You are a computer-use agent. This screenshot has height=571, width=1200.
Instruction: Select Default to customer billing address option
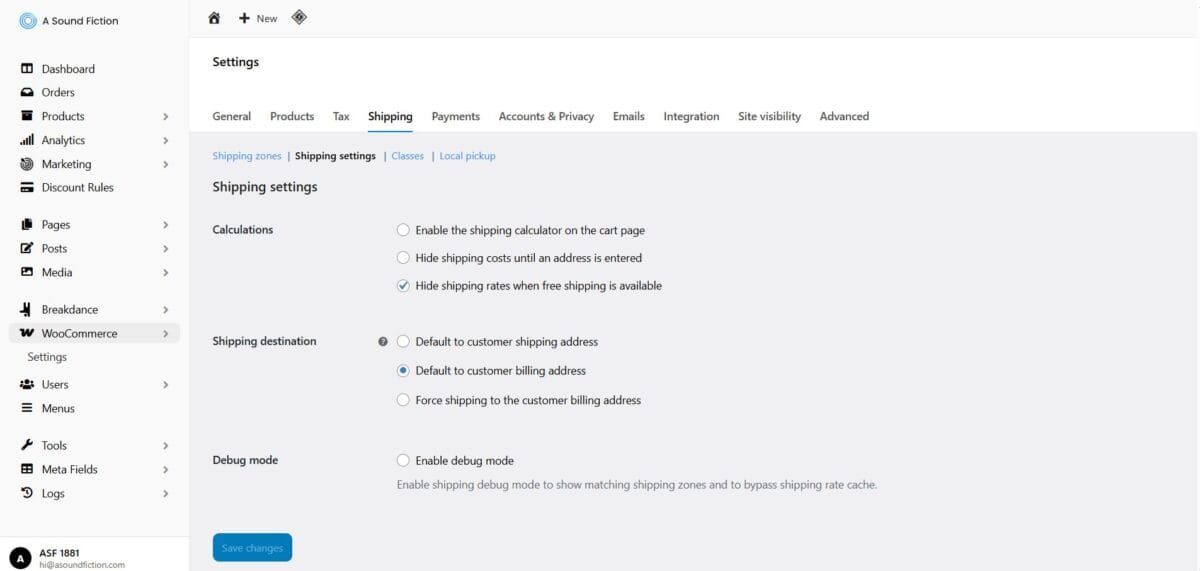click(403, 371)
